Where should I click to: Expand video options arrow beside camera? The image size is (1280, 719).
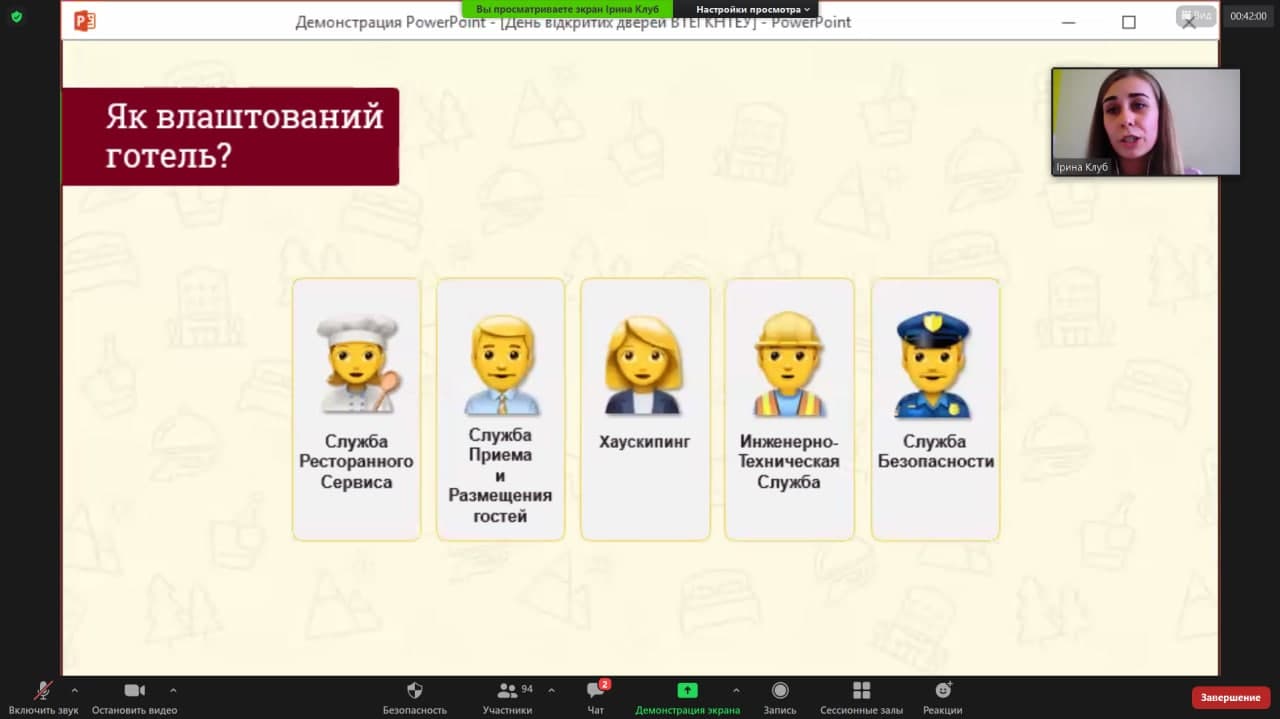(173, 690)
